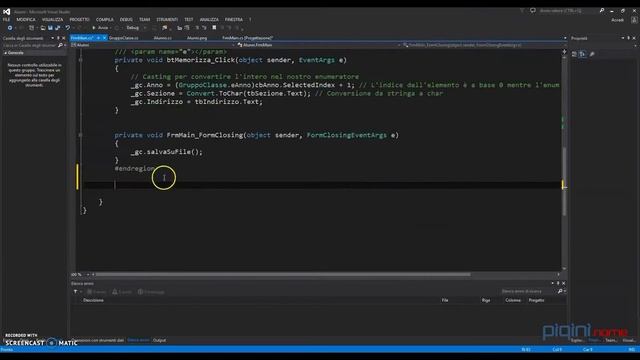640x360 pixels.
Task: Close the Elenco errori panel
Action: (x=564, y=283)
